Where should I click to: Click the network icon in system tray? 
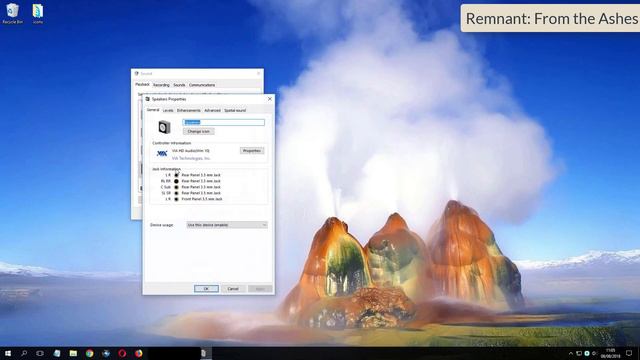tap(579, 353)
